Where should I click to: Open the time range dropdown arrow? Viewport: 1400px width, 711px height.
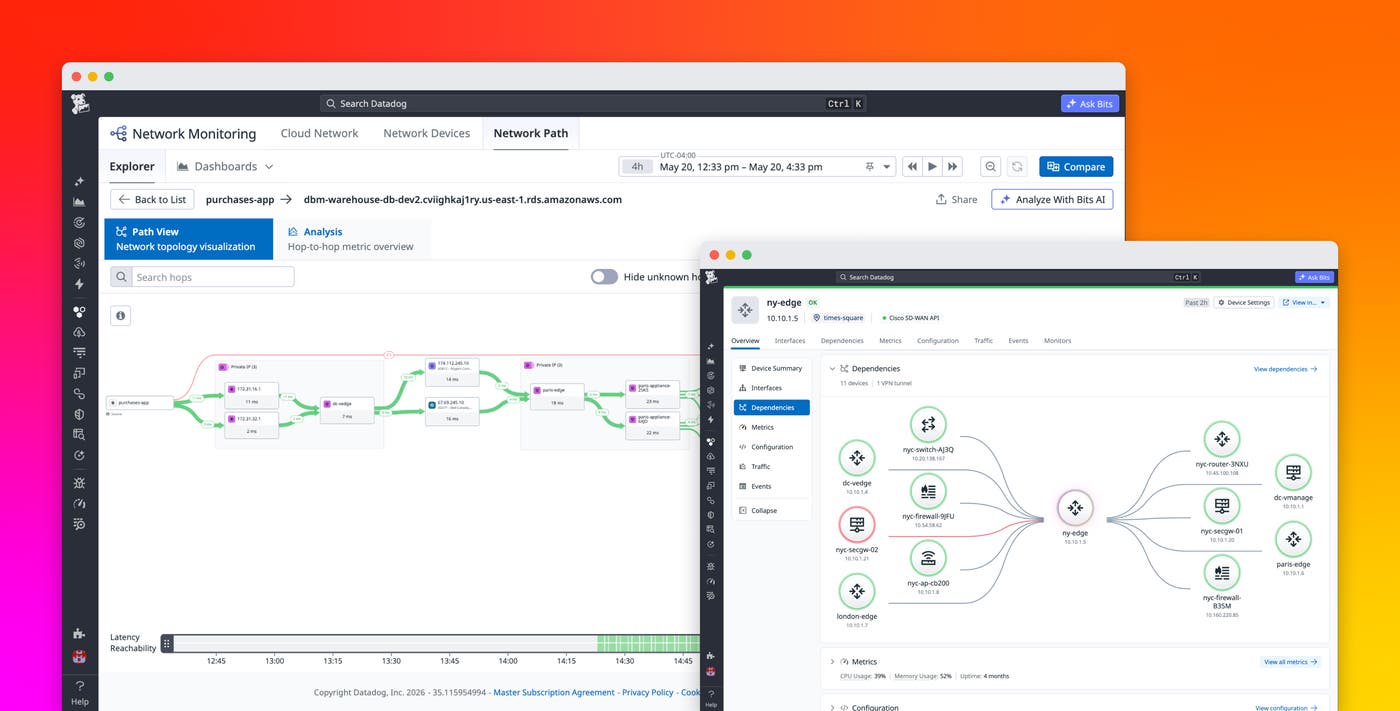[x=886, y=167]
